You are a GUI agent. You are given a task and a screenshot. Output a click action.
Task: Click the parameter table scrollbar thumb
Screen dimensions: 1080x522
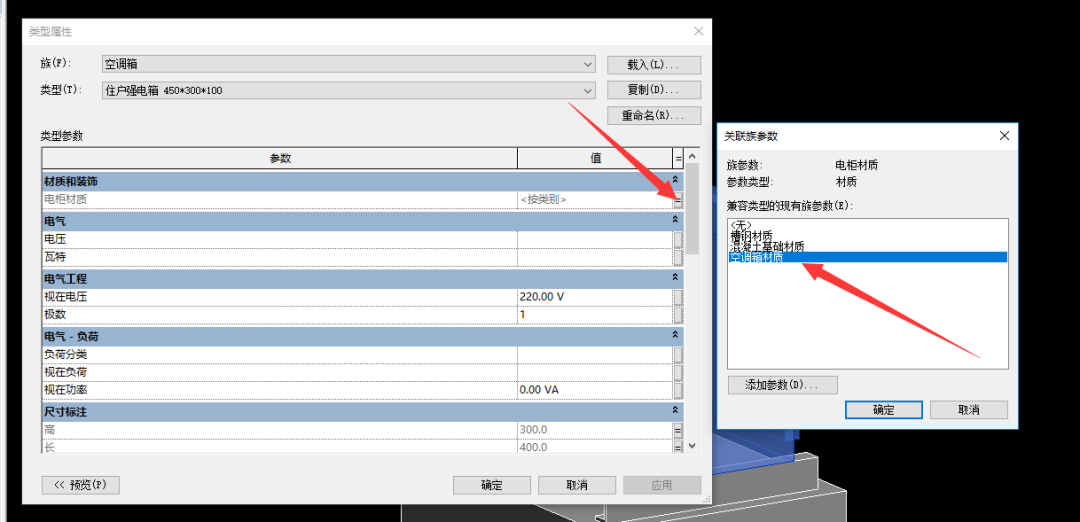point(692,208)
